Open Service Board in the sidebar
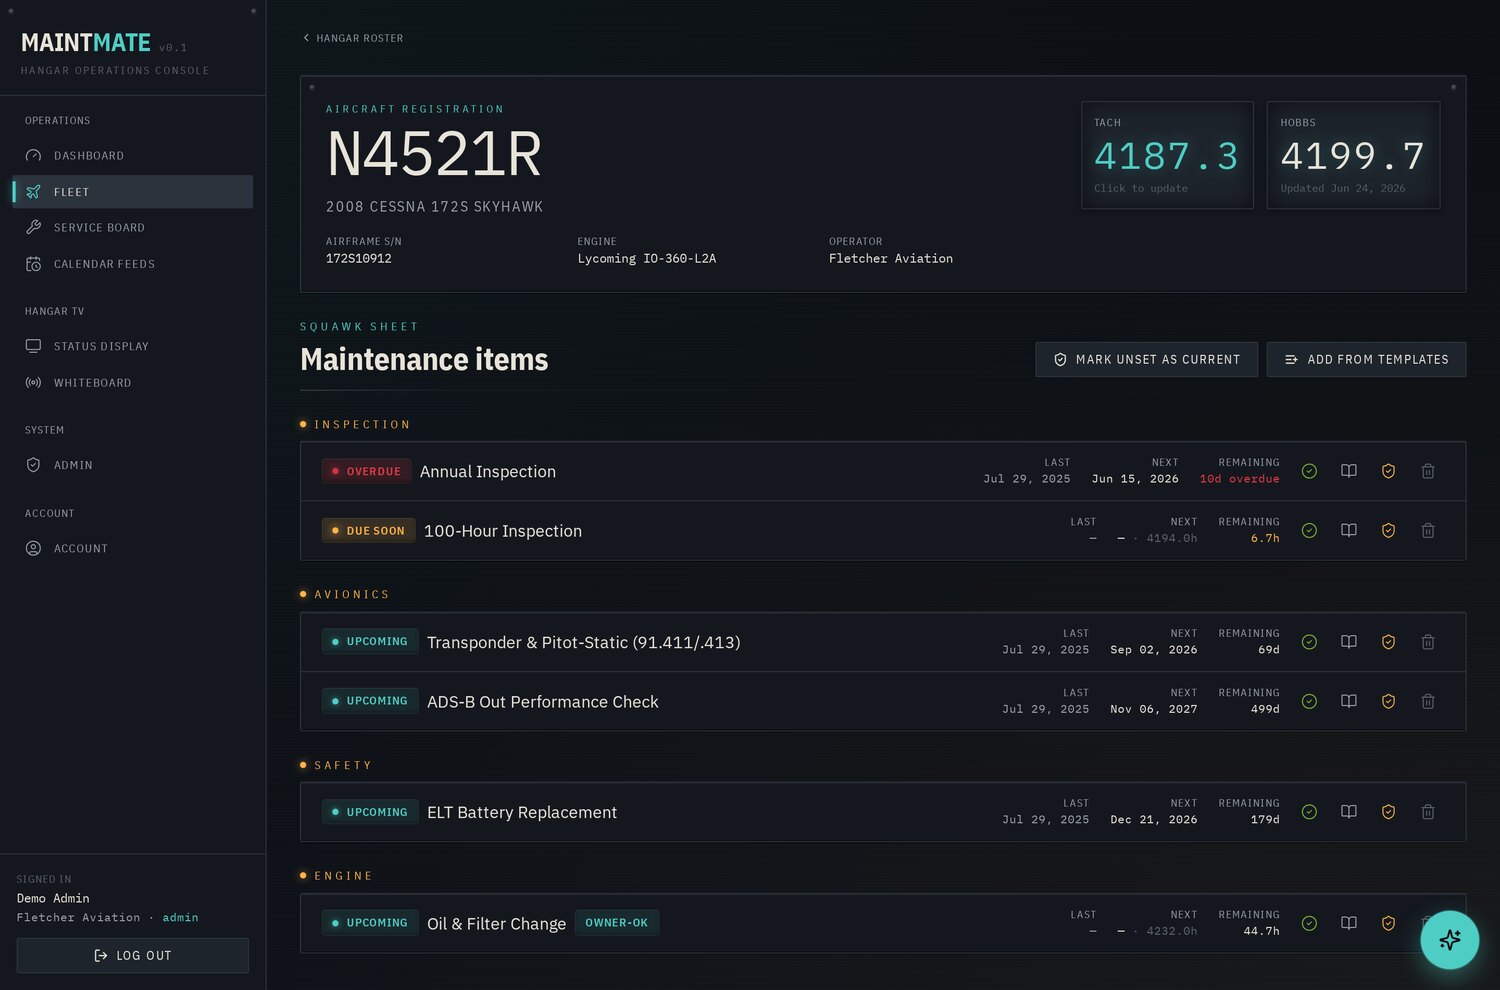 [x=132, y=228]
